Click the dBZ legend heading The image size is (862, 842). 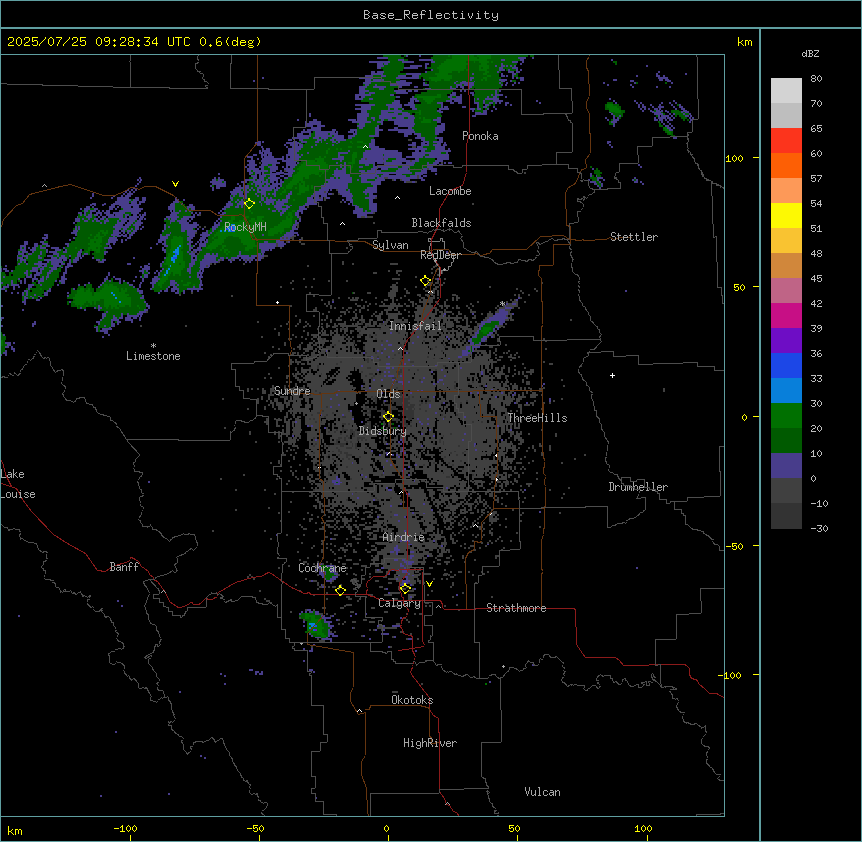pos(810,54)
